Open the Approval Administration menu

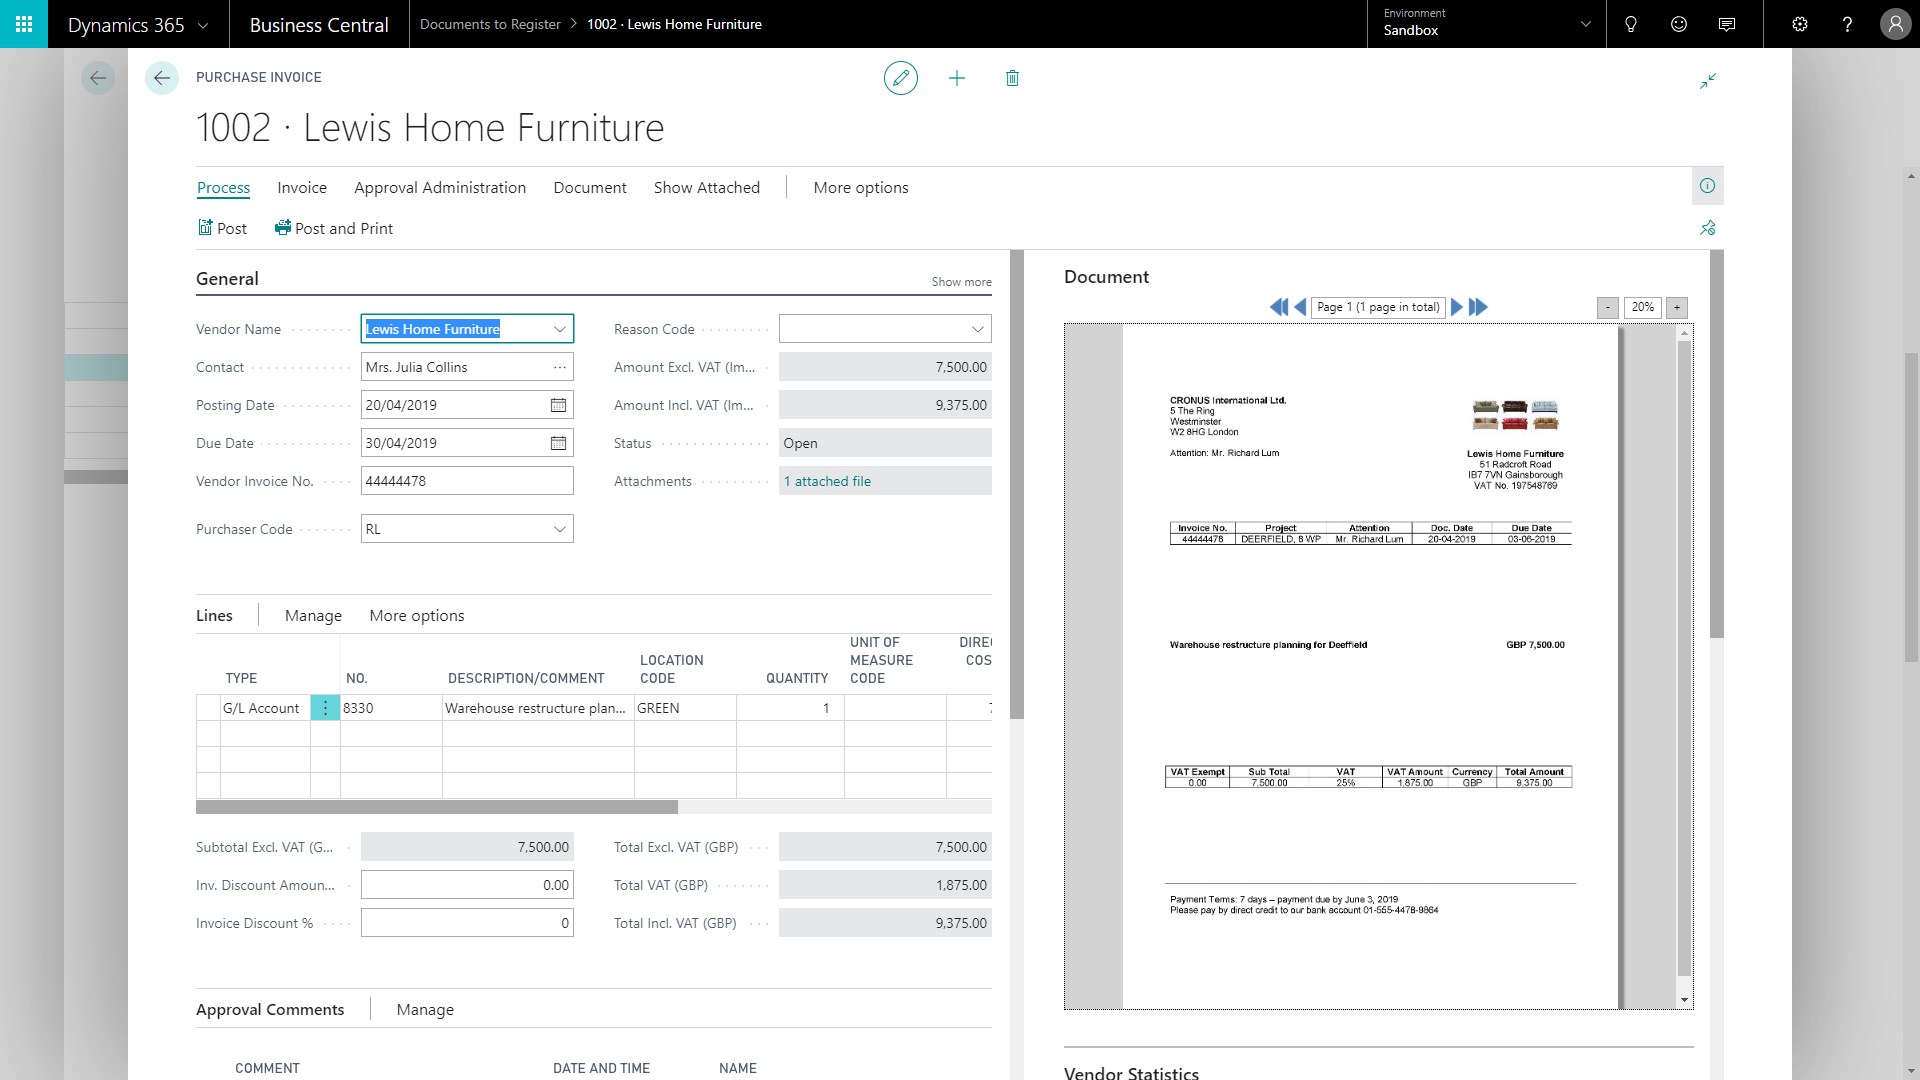[x=439, y=188]
